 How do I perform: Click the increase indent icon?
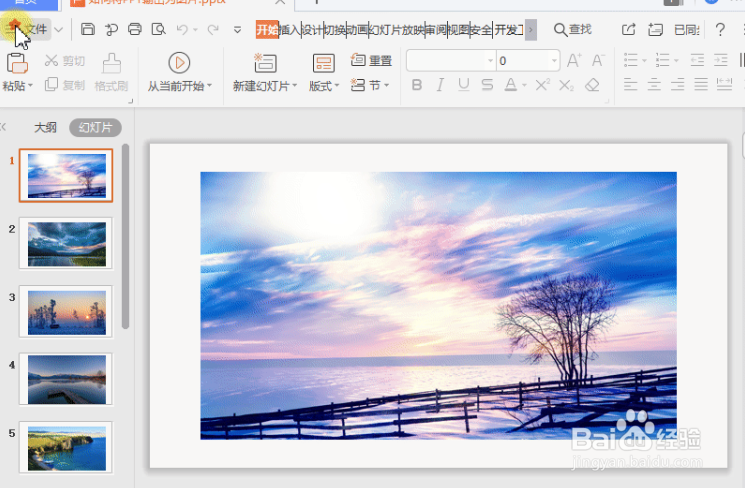point(721,60)
